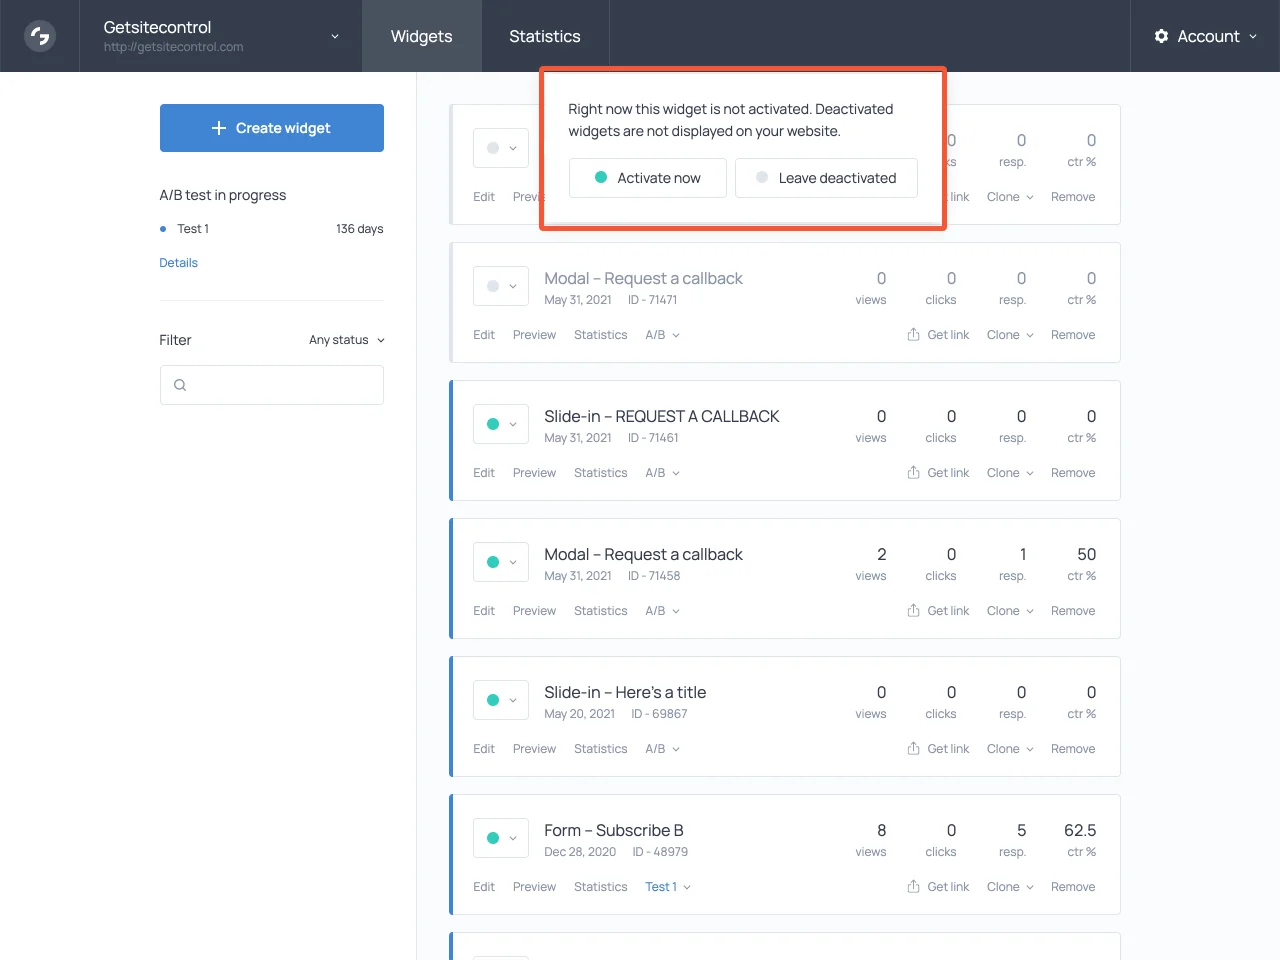This screenshot has height=960, width=1280.
Task: Open Statistics for Slide-in ID 69867
Action: point(601,749)
